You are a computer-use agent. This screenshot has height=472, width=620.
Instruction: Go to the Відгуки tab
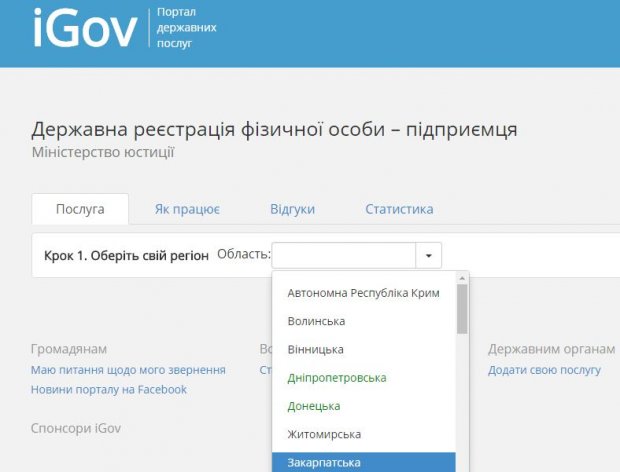292,209
